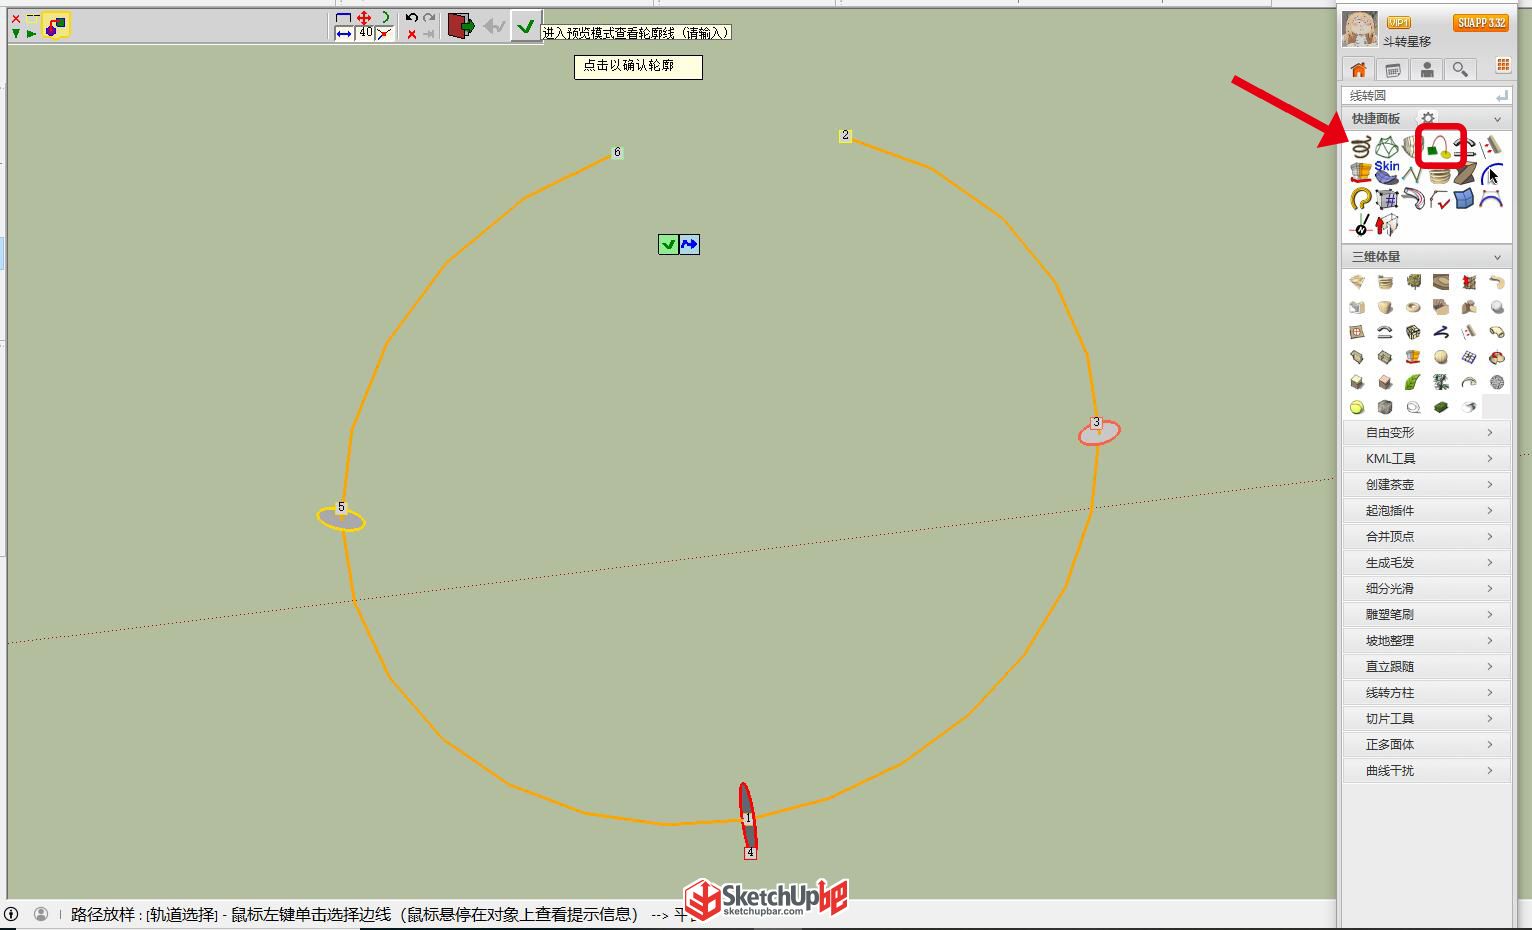The height and width of the screenshot is (930, 1532).
Task: Click the red door exit tool icon
Action: (x=461, y=26)
